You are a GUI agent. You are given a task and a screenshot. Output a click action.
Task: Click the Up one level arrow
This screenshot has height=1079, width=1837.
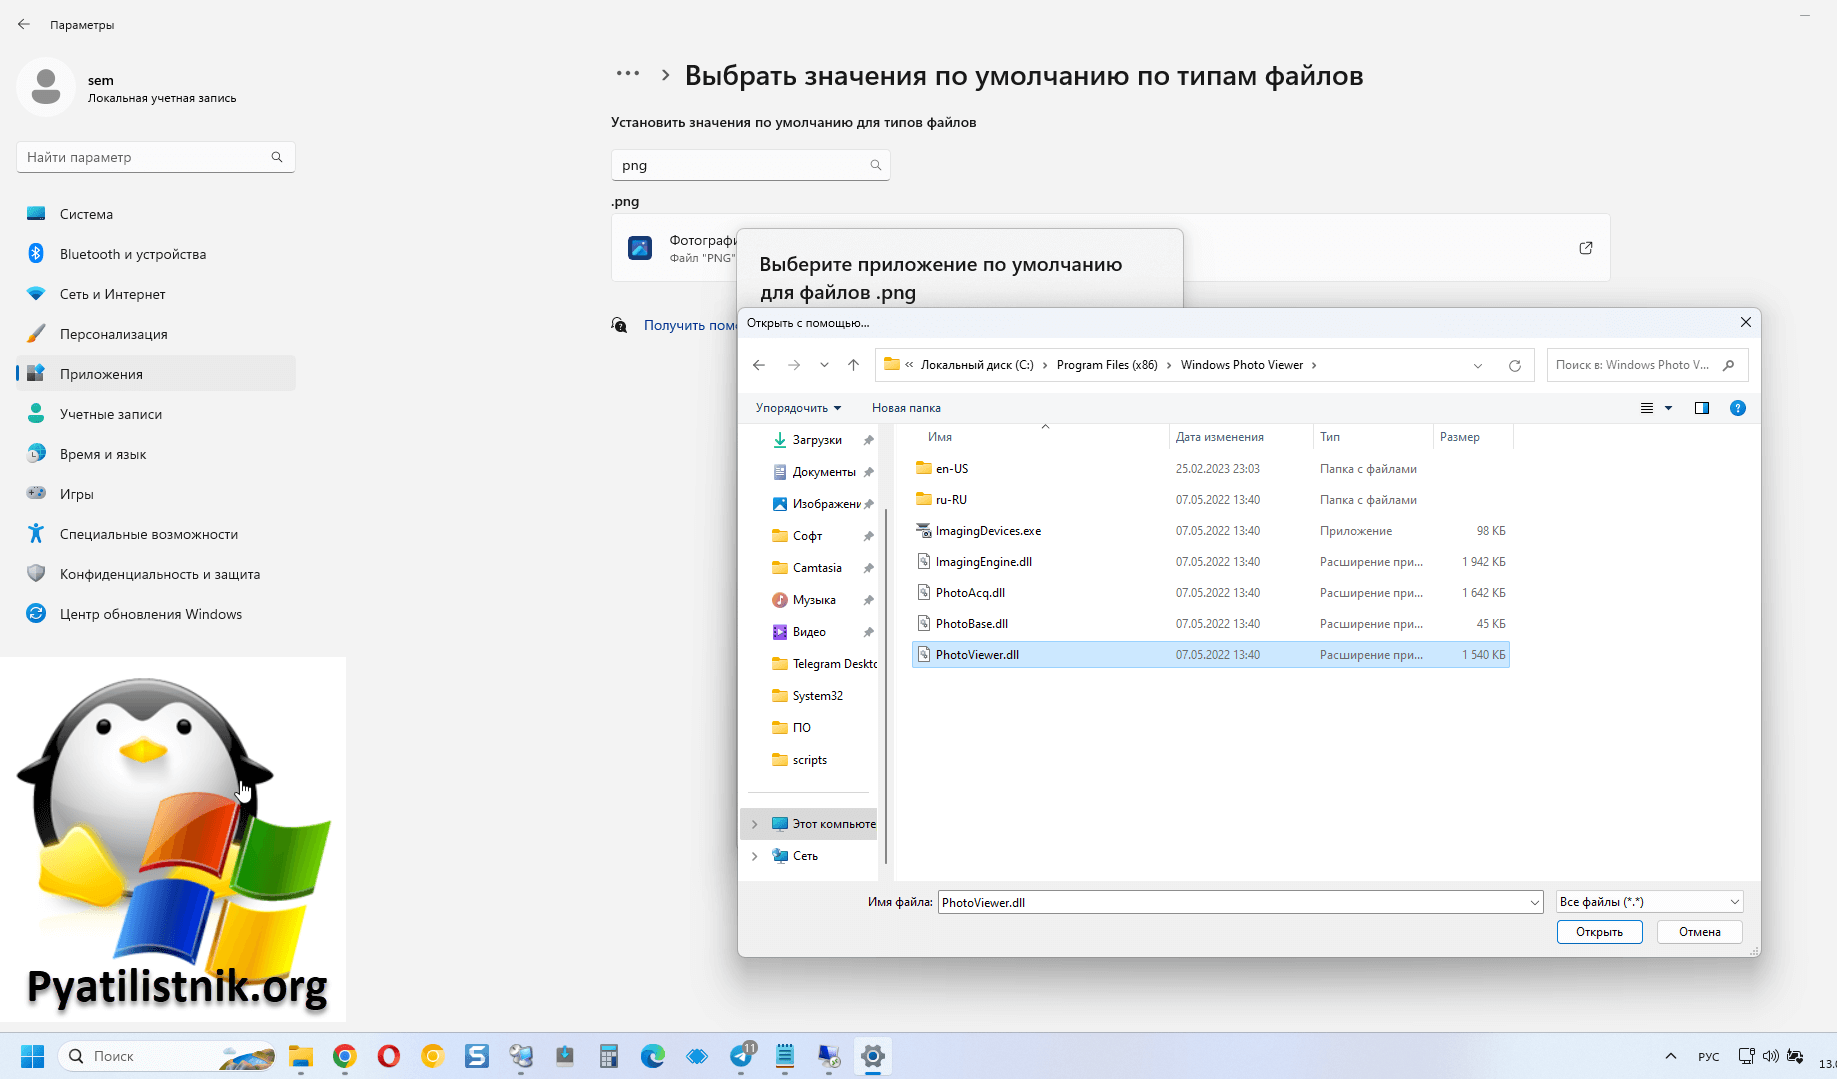(853, 365)
